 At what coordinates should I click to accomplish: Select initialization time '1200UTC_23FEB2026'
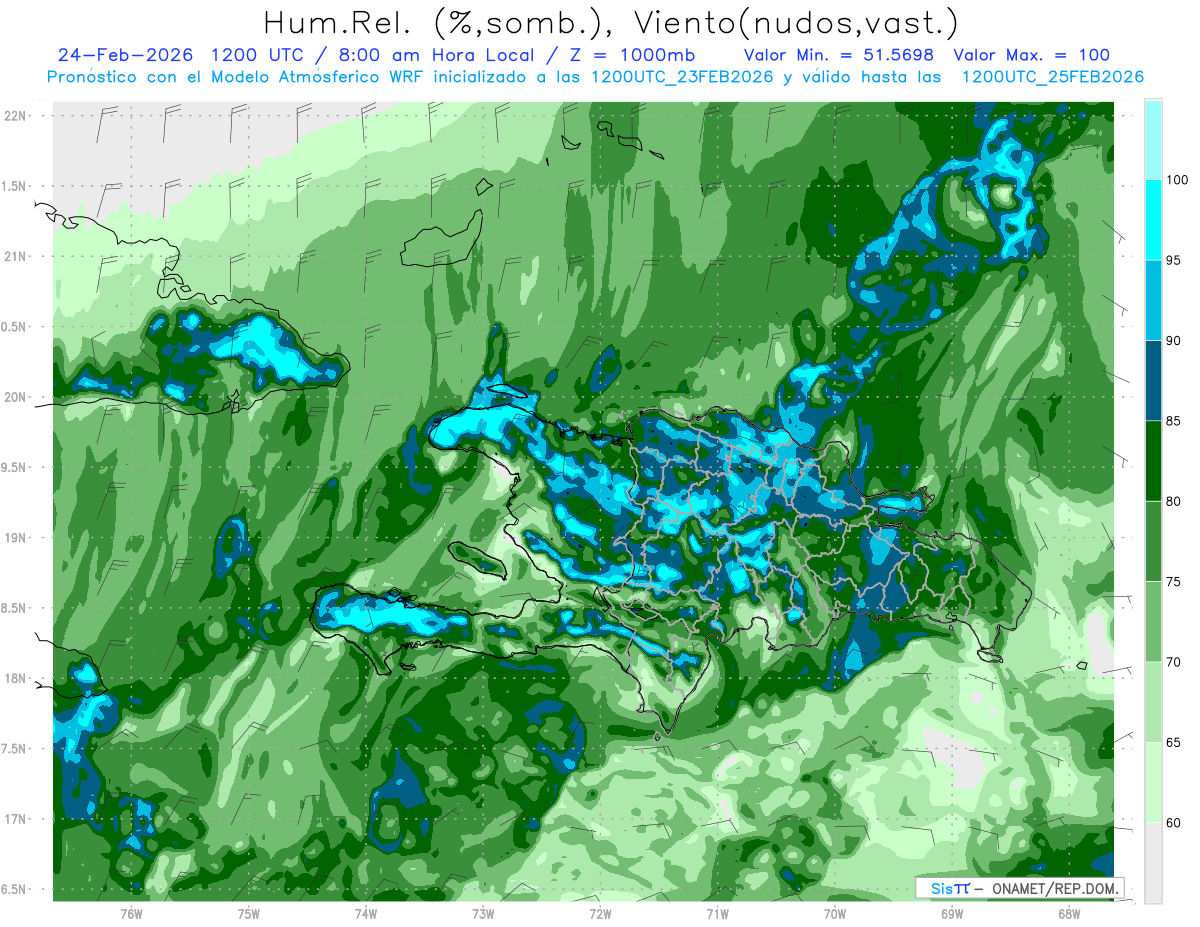(682, 77)
